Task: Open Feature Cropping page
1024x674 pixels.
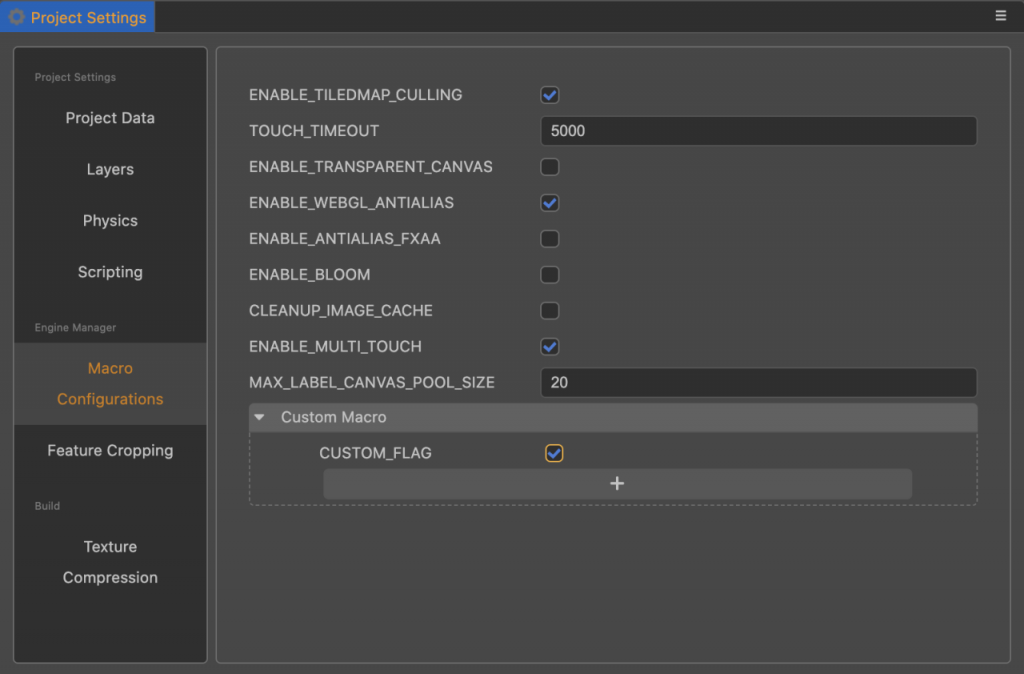Action: pos(110,451)
